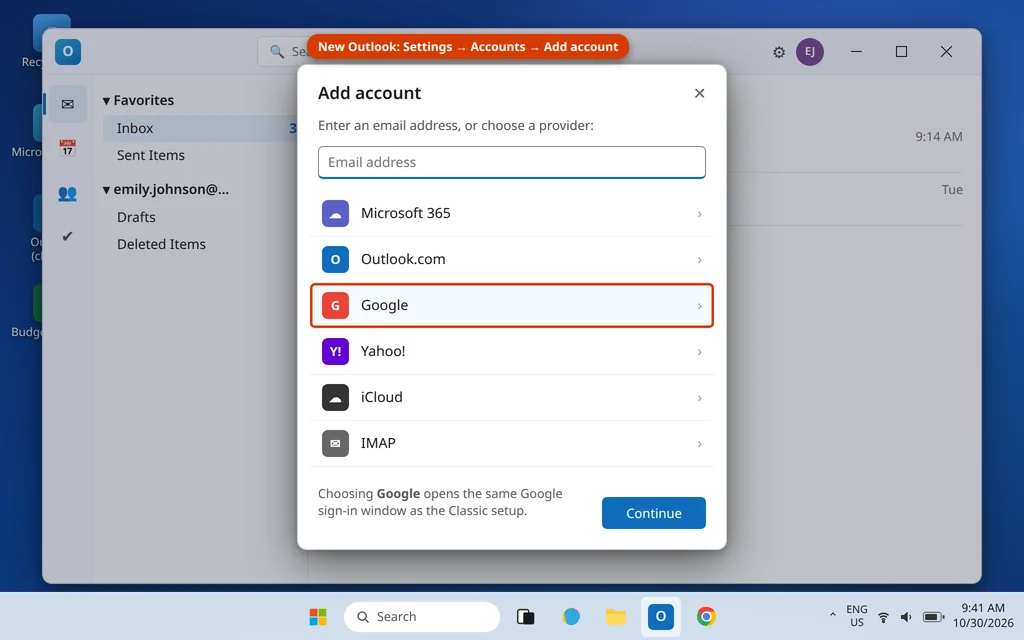Open the volume speaker tray icon

tap(906, 617)
